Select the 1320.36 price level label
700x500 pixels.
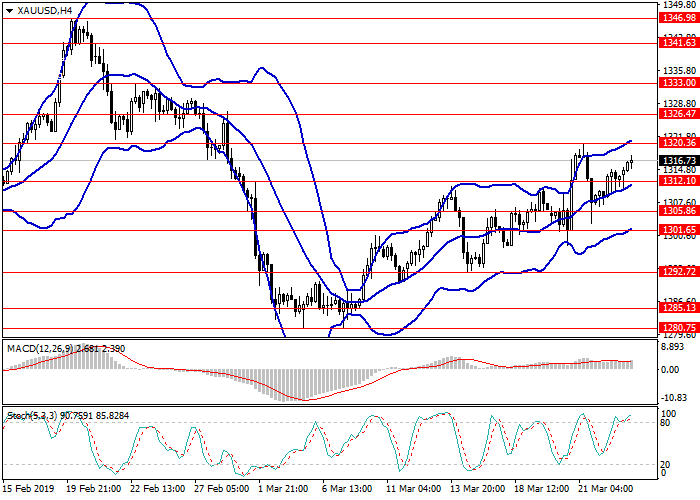[x=678, y=143]
